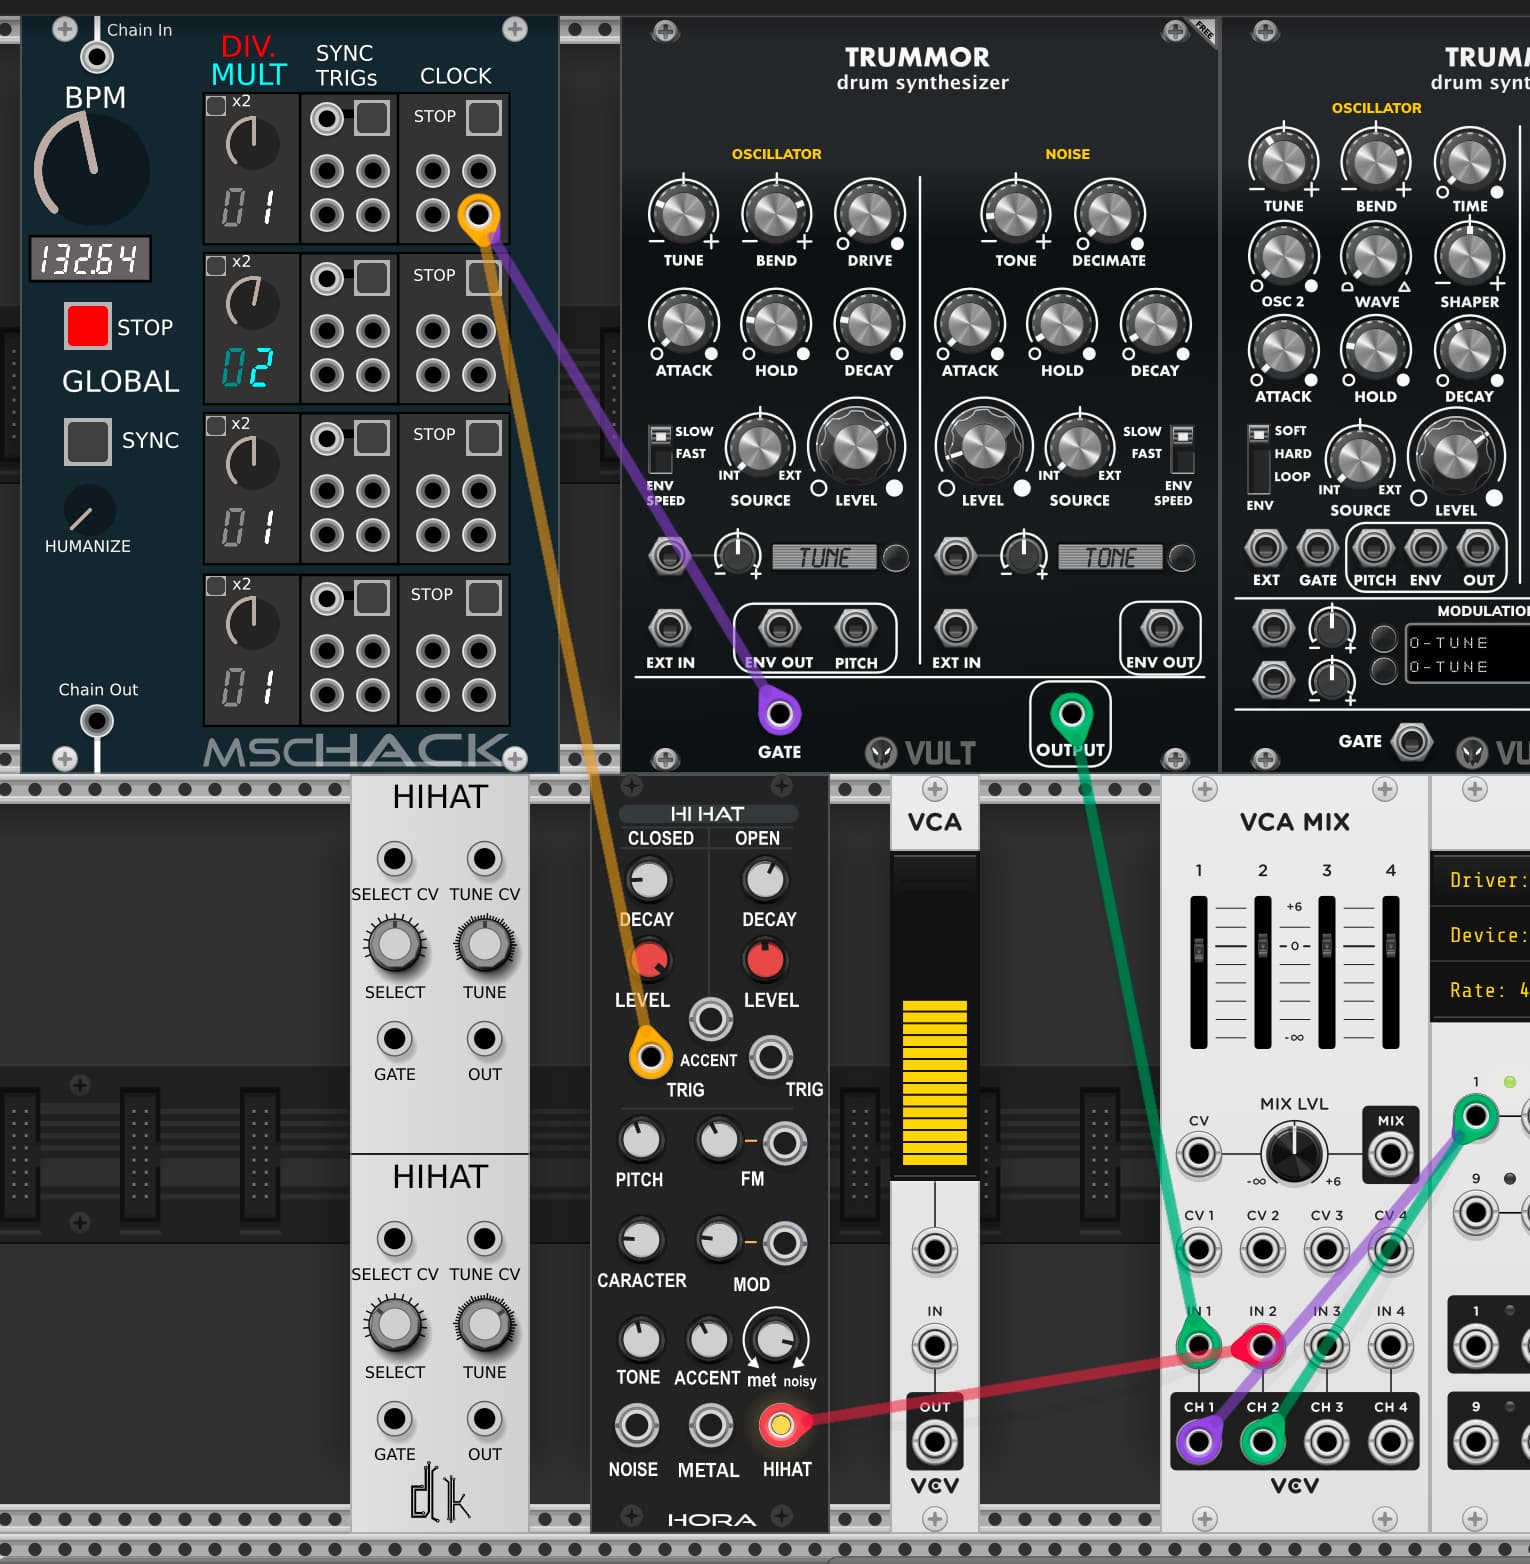Image resolution: width=1530 pixels, height=1564 pixels.
Task: Click the VCA MIX CH 4 output jack
Action: (x=1390, y=1441)
